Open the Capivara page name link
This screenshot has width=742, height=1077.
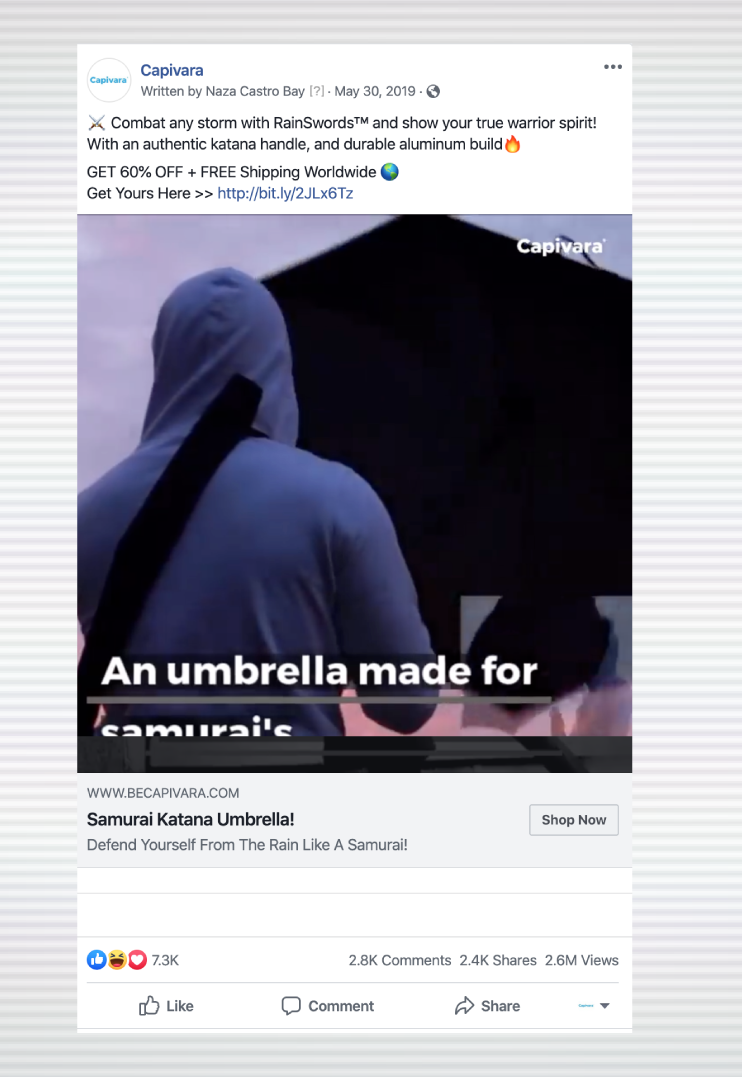coord(172,70)
